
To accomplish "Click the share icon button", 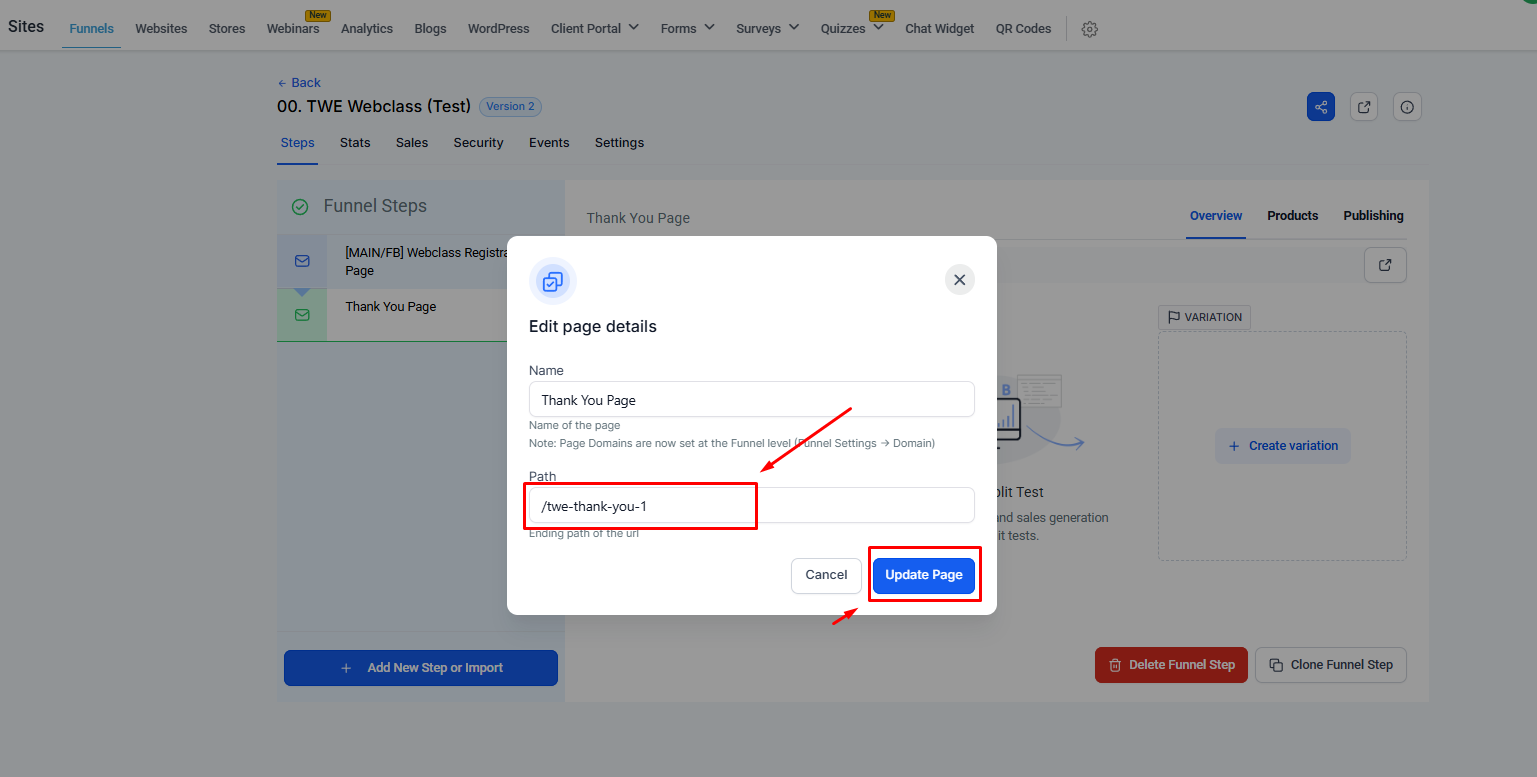I will click(1320, 107).
